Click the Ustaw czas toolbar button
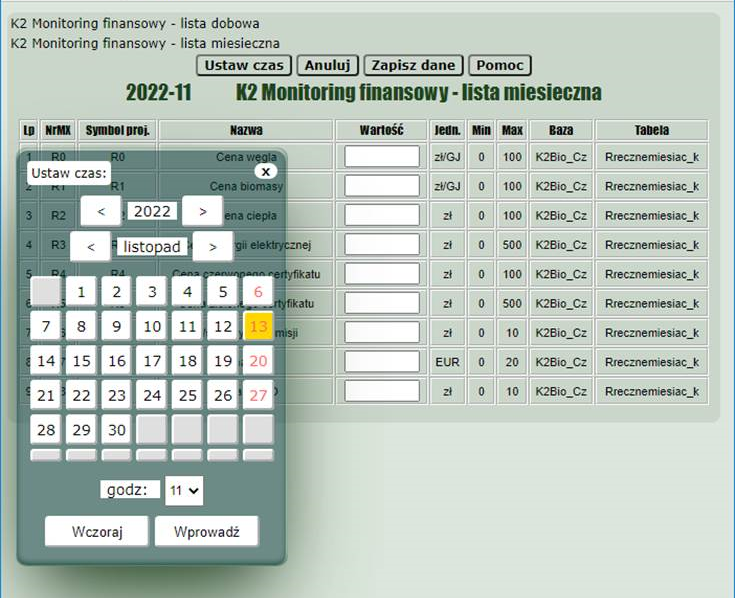This screenshot has width=735, height=598. (245, 65)
